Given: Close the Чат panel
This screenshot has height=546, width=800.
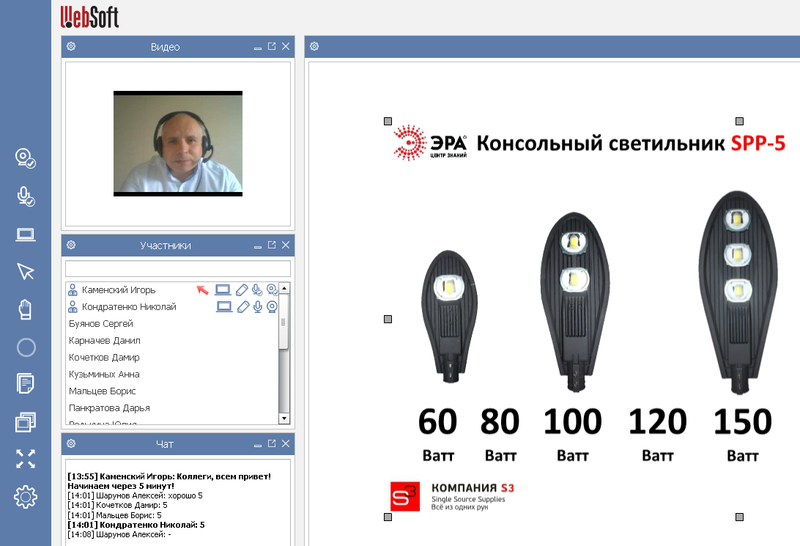Looking at the screenshot, I should 286,443.
